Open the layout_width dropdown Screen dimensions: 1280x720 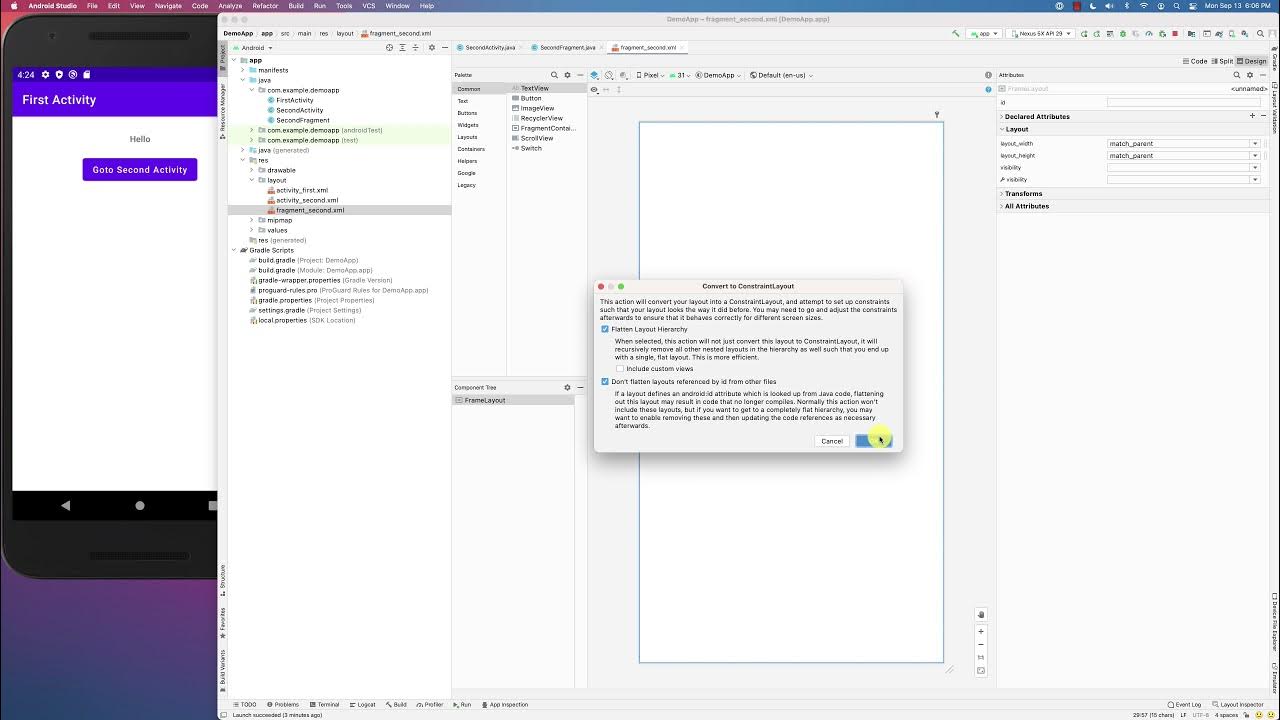point(1255,143)
